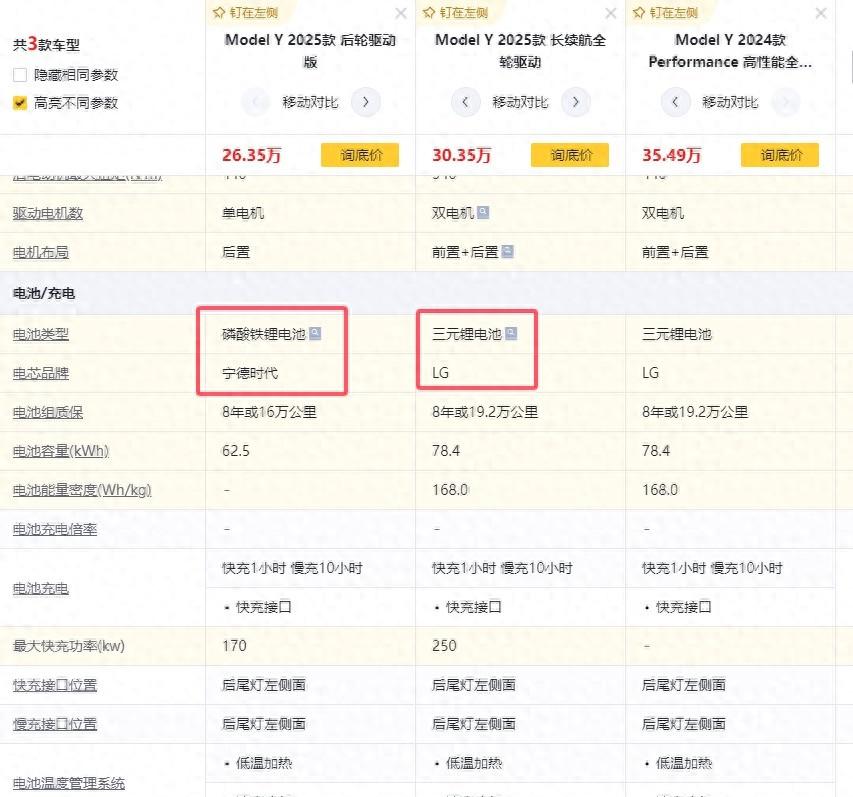Click the 26.35万 price

click(251, 155)
